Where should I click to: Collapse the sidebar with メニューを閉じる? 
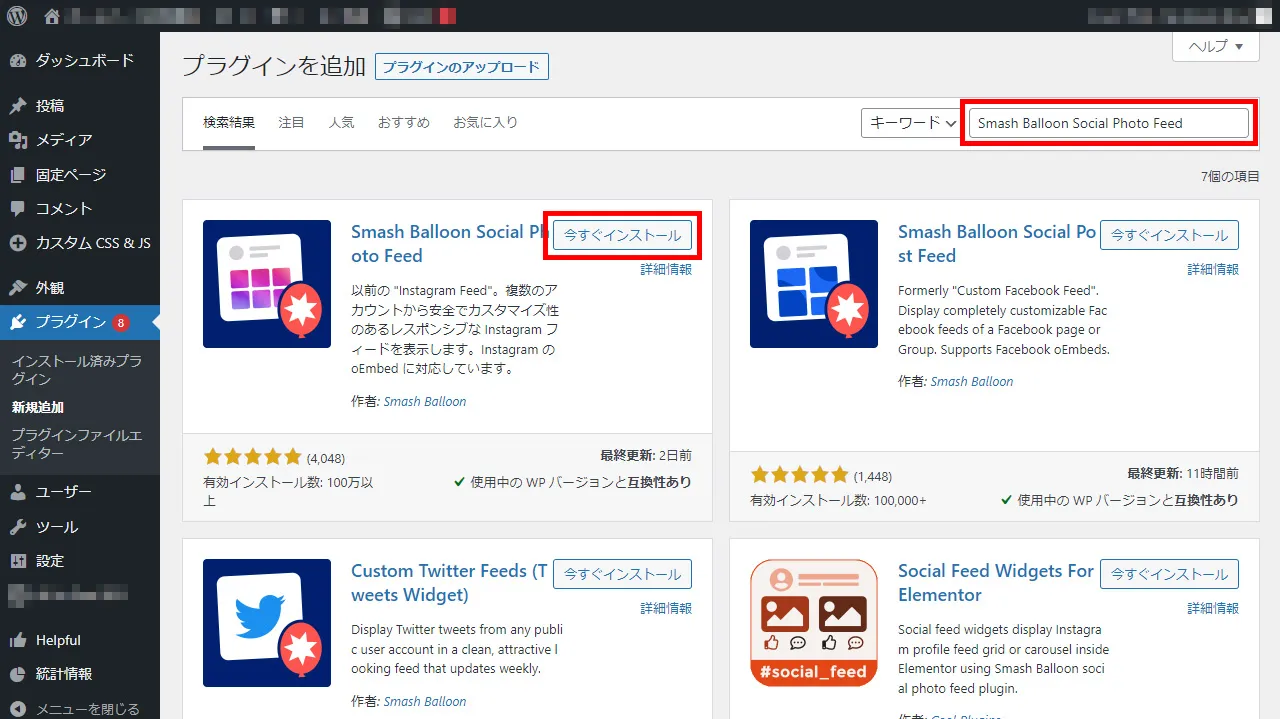click(x=87, y=709)
